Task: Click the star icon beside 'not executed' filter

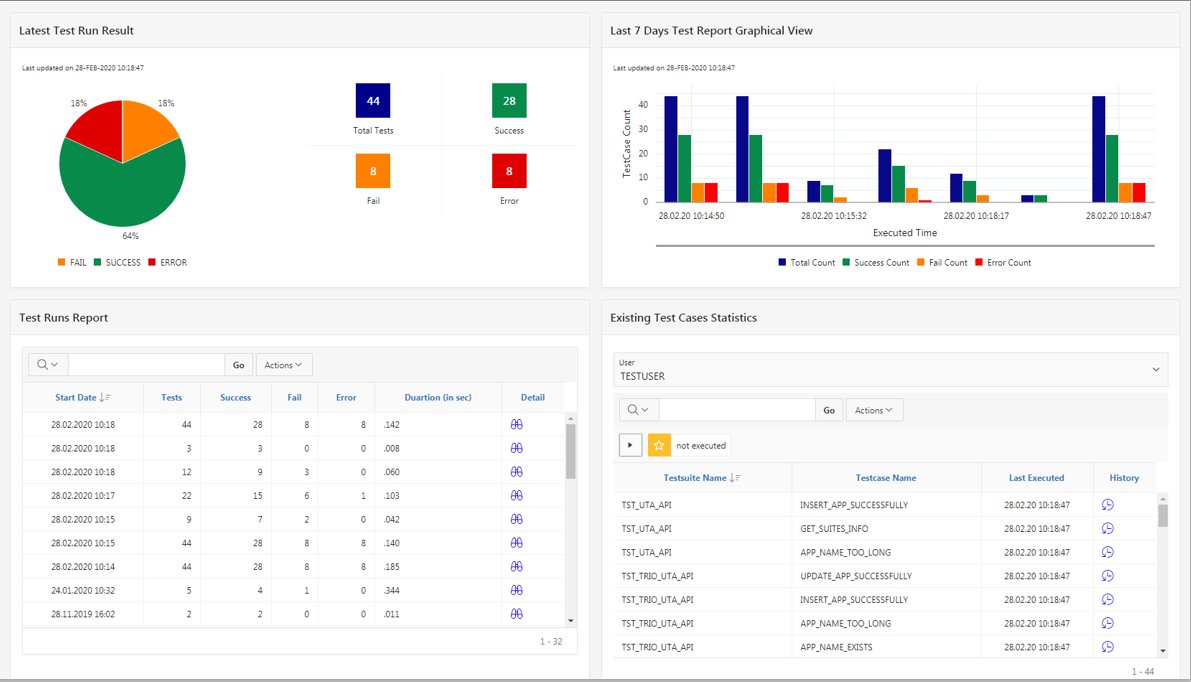Action: tap(658, 444)
